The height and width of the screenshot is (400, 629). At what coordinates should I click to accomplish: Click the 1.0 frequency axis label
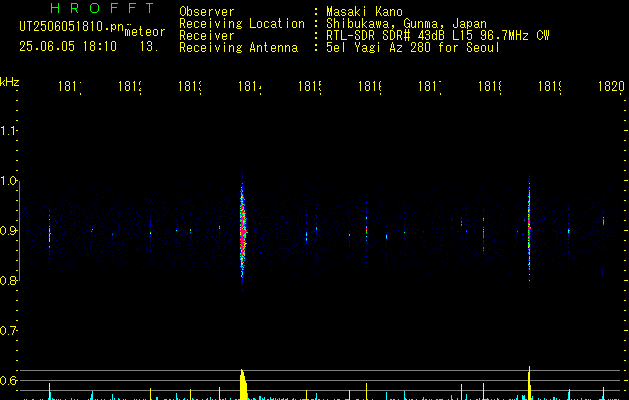pos(8,181)
